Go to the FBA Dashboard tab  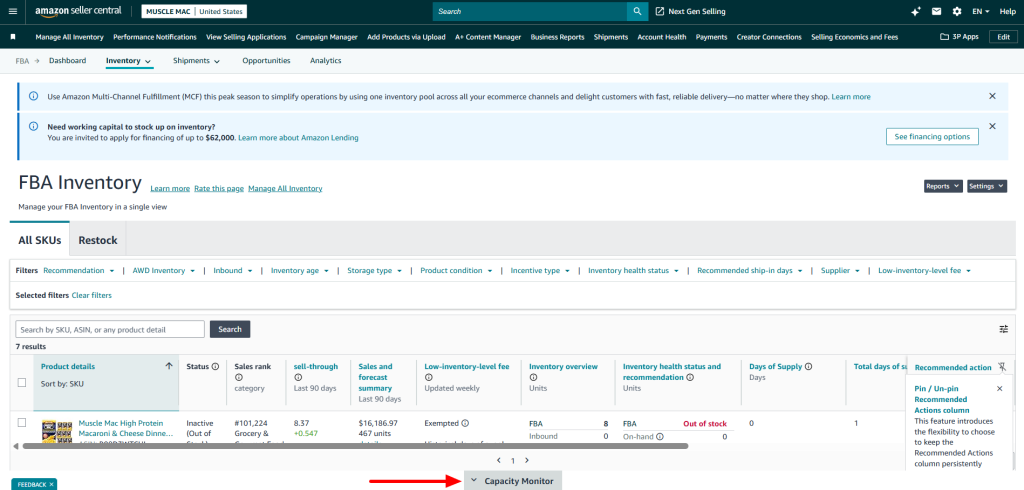67,61
